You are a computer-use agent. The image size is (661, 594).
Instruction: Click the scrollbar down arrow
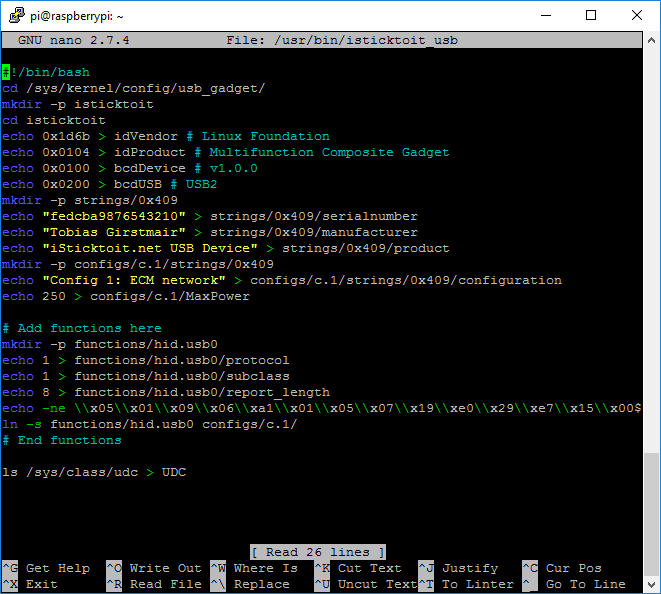click(651, 584)
